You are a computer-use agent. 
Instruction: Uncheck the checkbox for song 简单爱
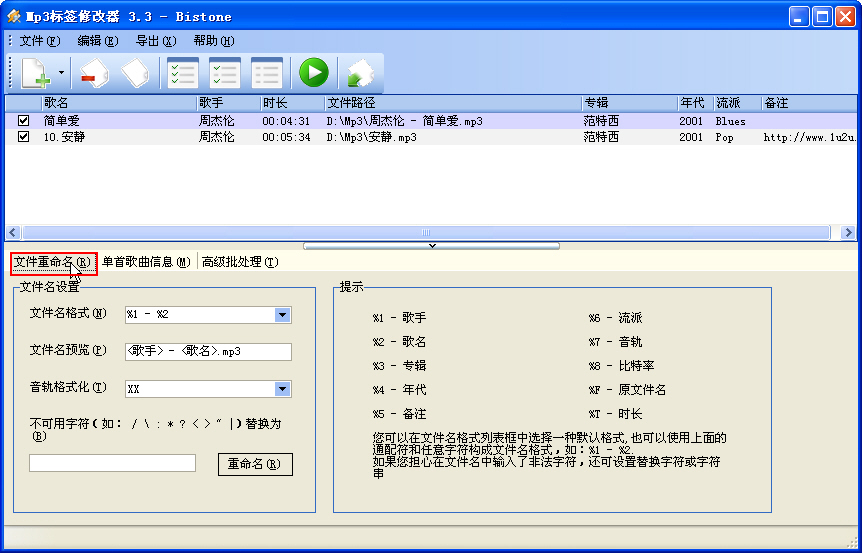(x=24, y=121)
